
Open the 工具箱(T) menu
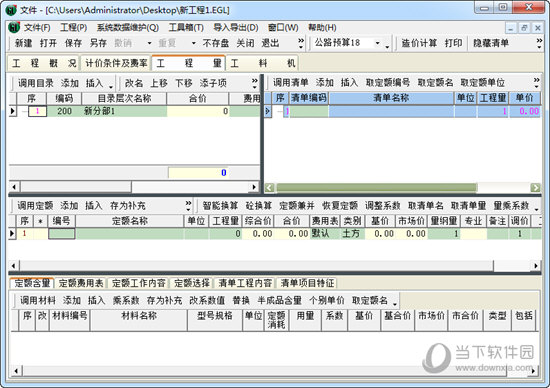tap(186, 27)
